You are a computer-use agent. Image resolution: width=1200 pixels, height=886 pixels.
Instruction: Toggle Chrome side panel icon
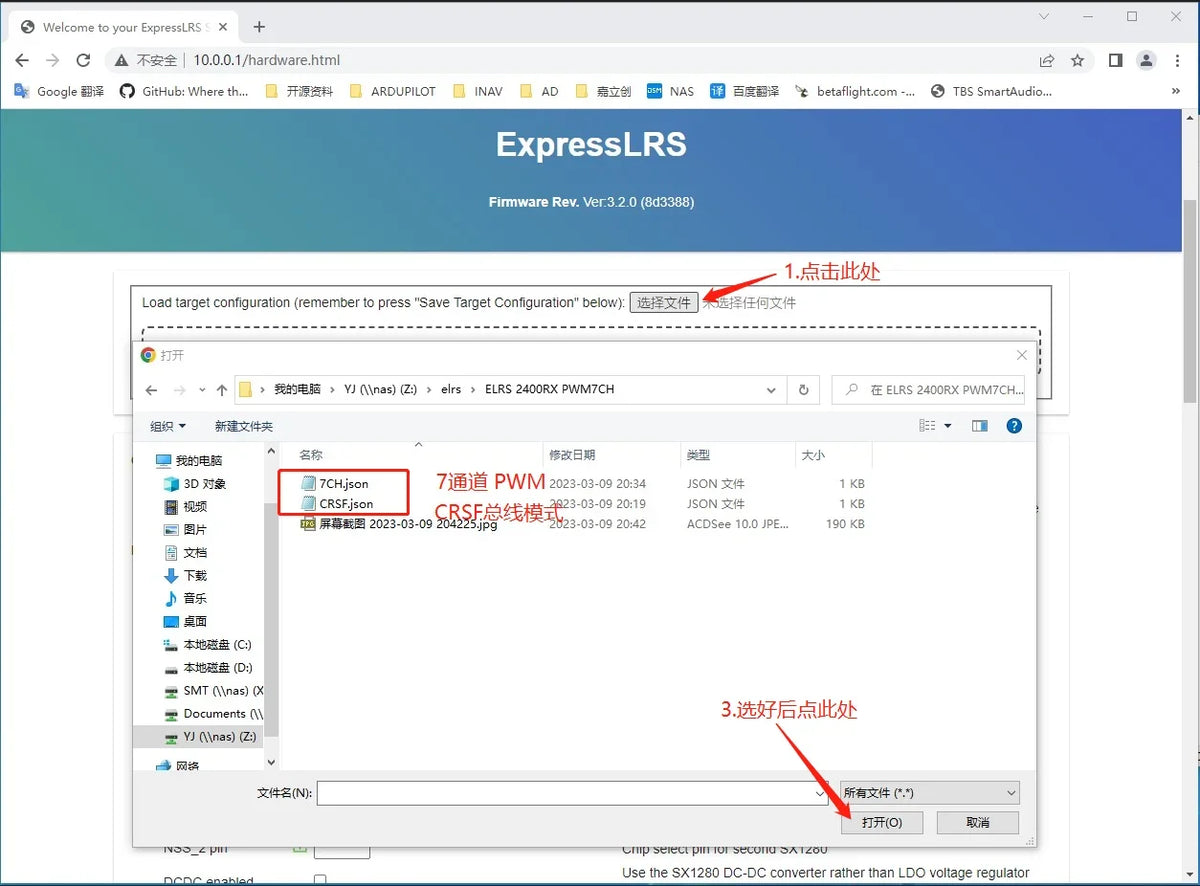[x=1115, y=60]
